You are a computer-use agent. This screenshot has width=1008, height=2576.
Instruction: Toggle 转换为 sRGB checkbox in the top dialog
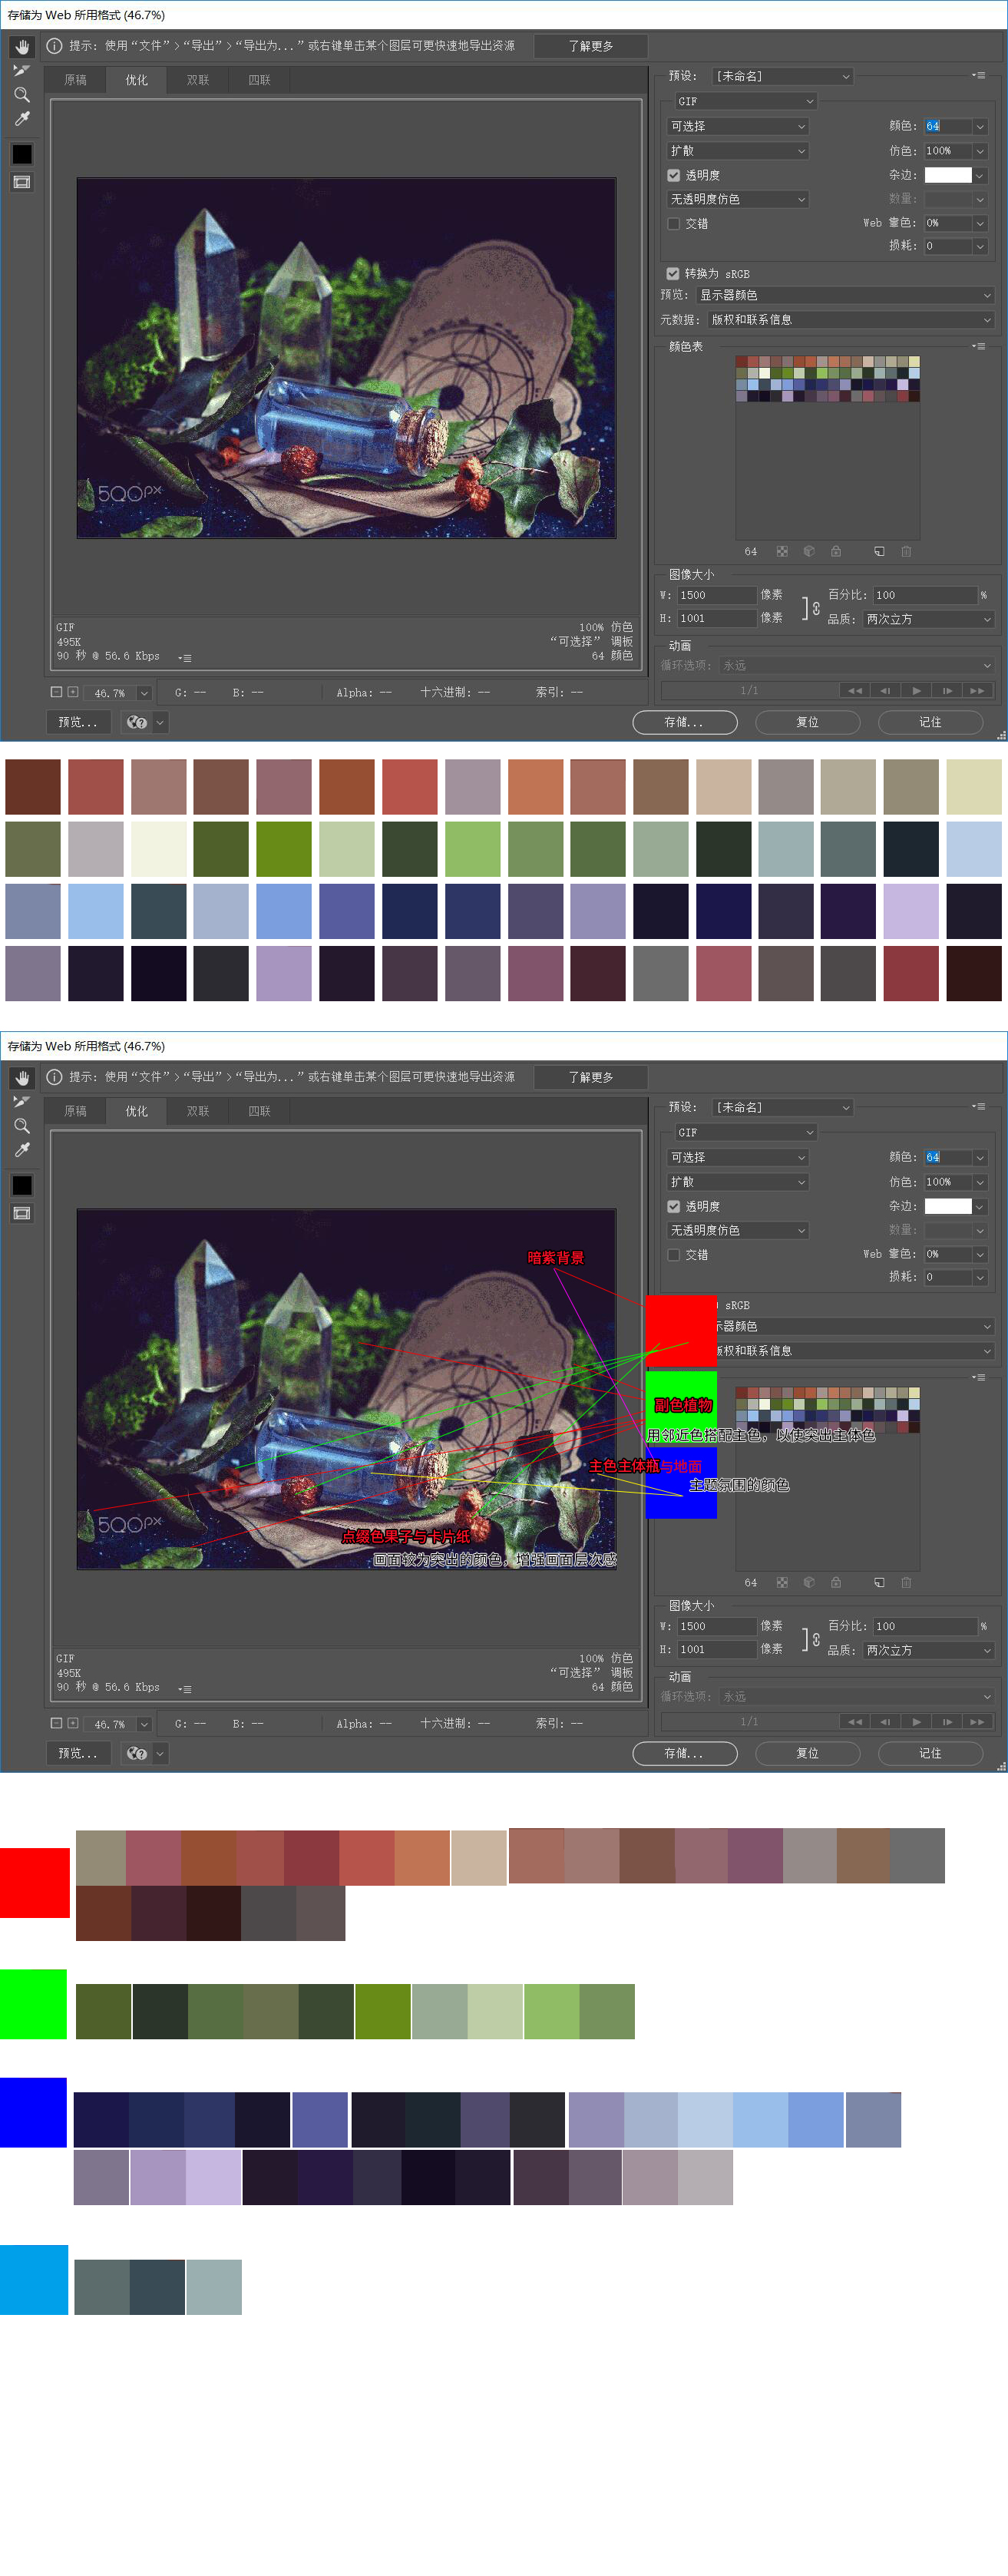pyautogui.click(x=673, y=273)
